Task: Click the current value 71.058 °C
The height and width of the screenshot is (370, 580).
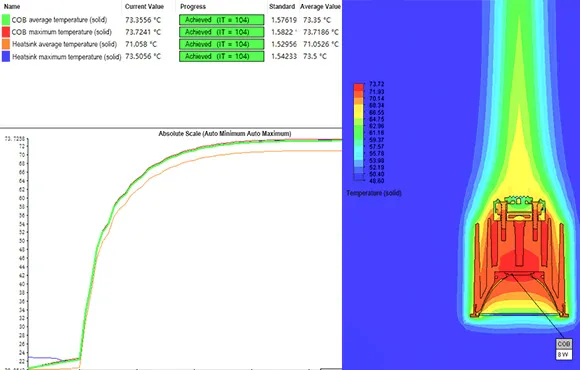Action: click(141, 44)
